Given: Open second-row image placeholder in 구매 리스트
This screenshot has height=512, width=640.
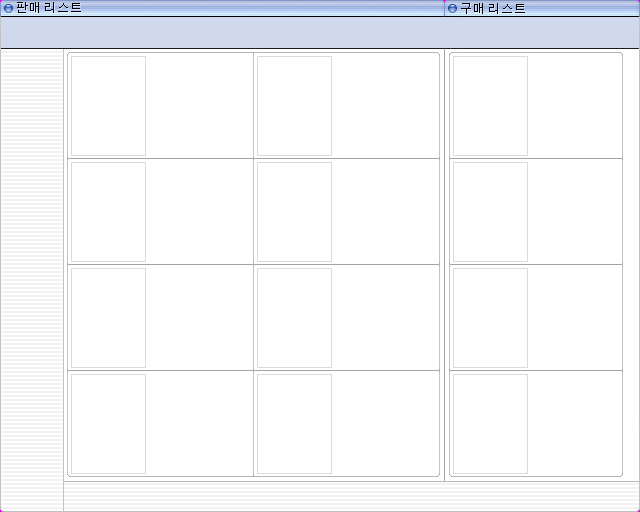Looking at the screenshot, I should point(490,212).
